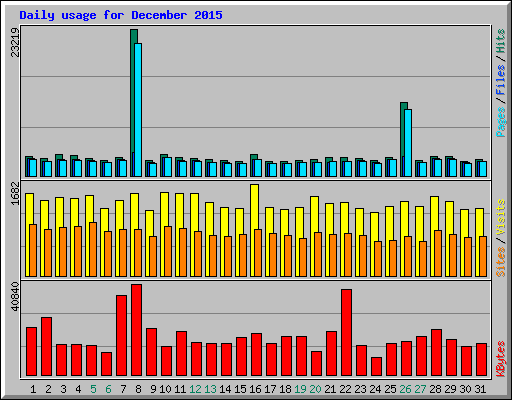Select the red KBytes bar for day 7
The height and width of the screenshot is (400, 512).
point(121,335)
